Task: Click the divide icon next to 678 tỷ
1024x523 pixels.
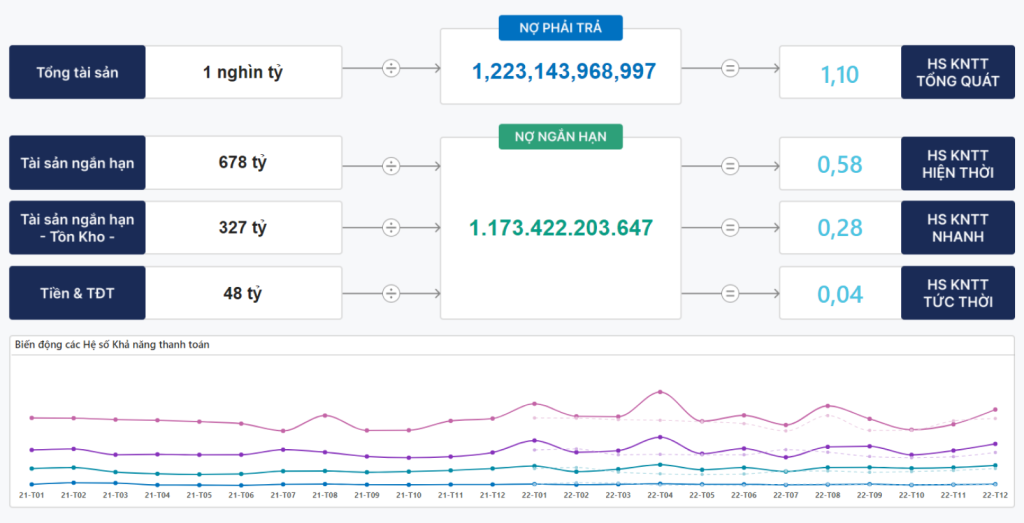Action: coord(391,166)
